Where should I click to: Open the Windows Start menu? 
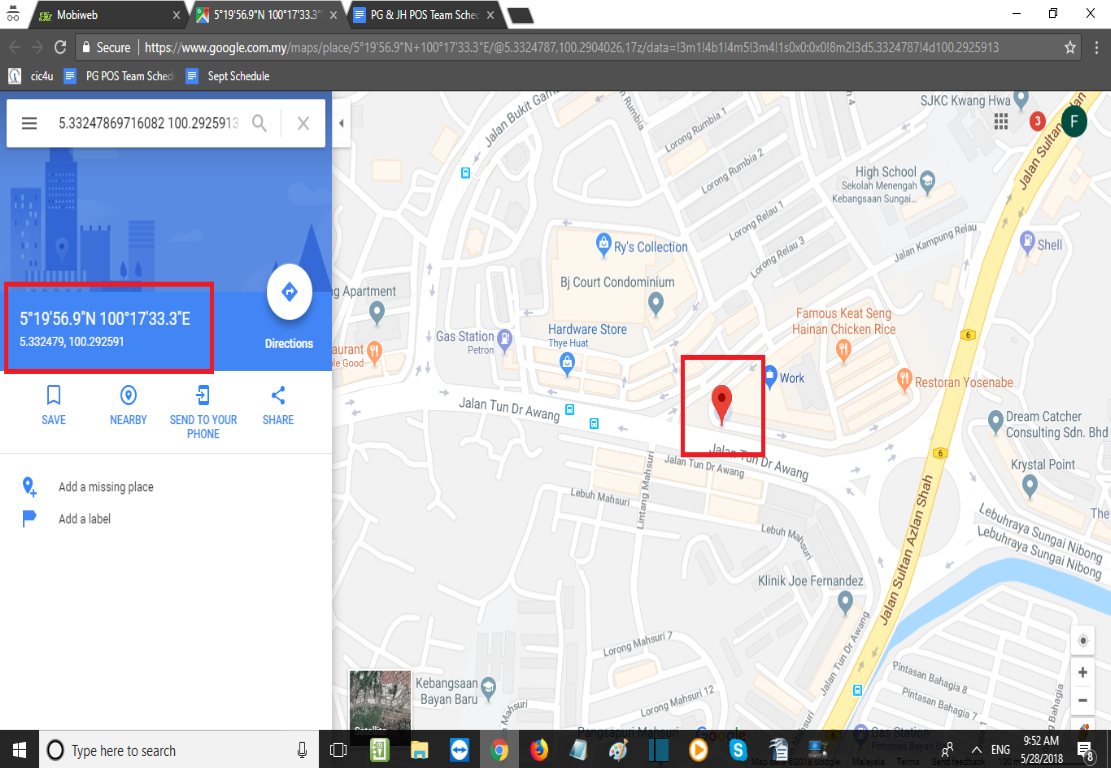pyautogui.click(x=19, y=750)
